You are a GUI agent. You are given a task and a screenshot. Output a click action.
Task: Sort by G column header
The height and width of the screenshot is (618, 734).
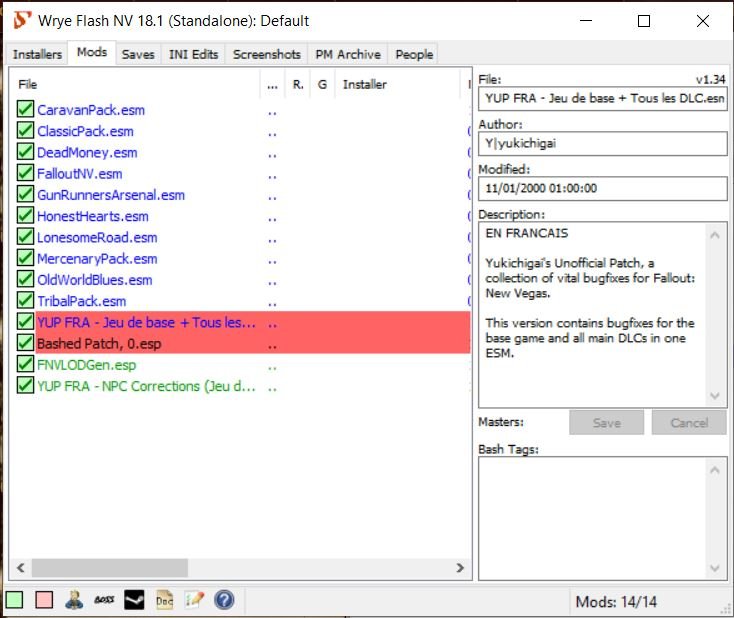pos(322,84)
